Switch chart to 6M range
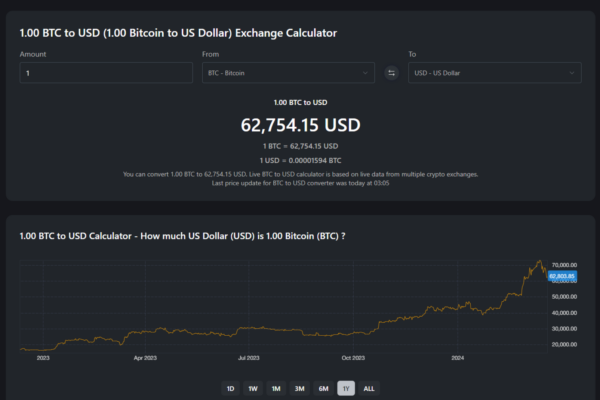The width and height of the screenshot is (600, 400). point(323,388)
